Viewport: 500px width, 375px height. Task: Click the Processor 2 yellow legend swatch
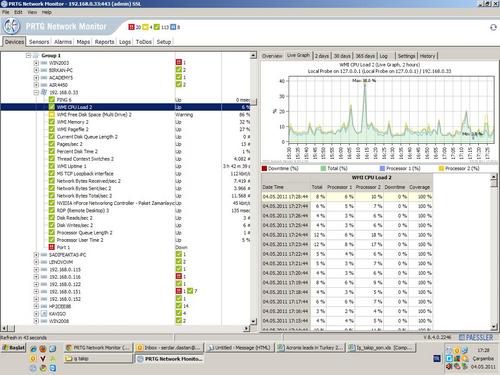coord(441,168)
